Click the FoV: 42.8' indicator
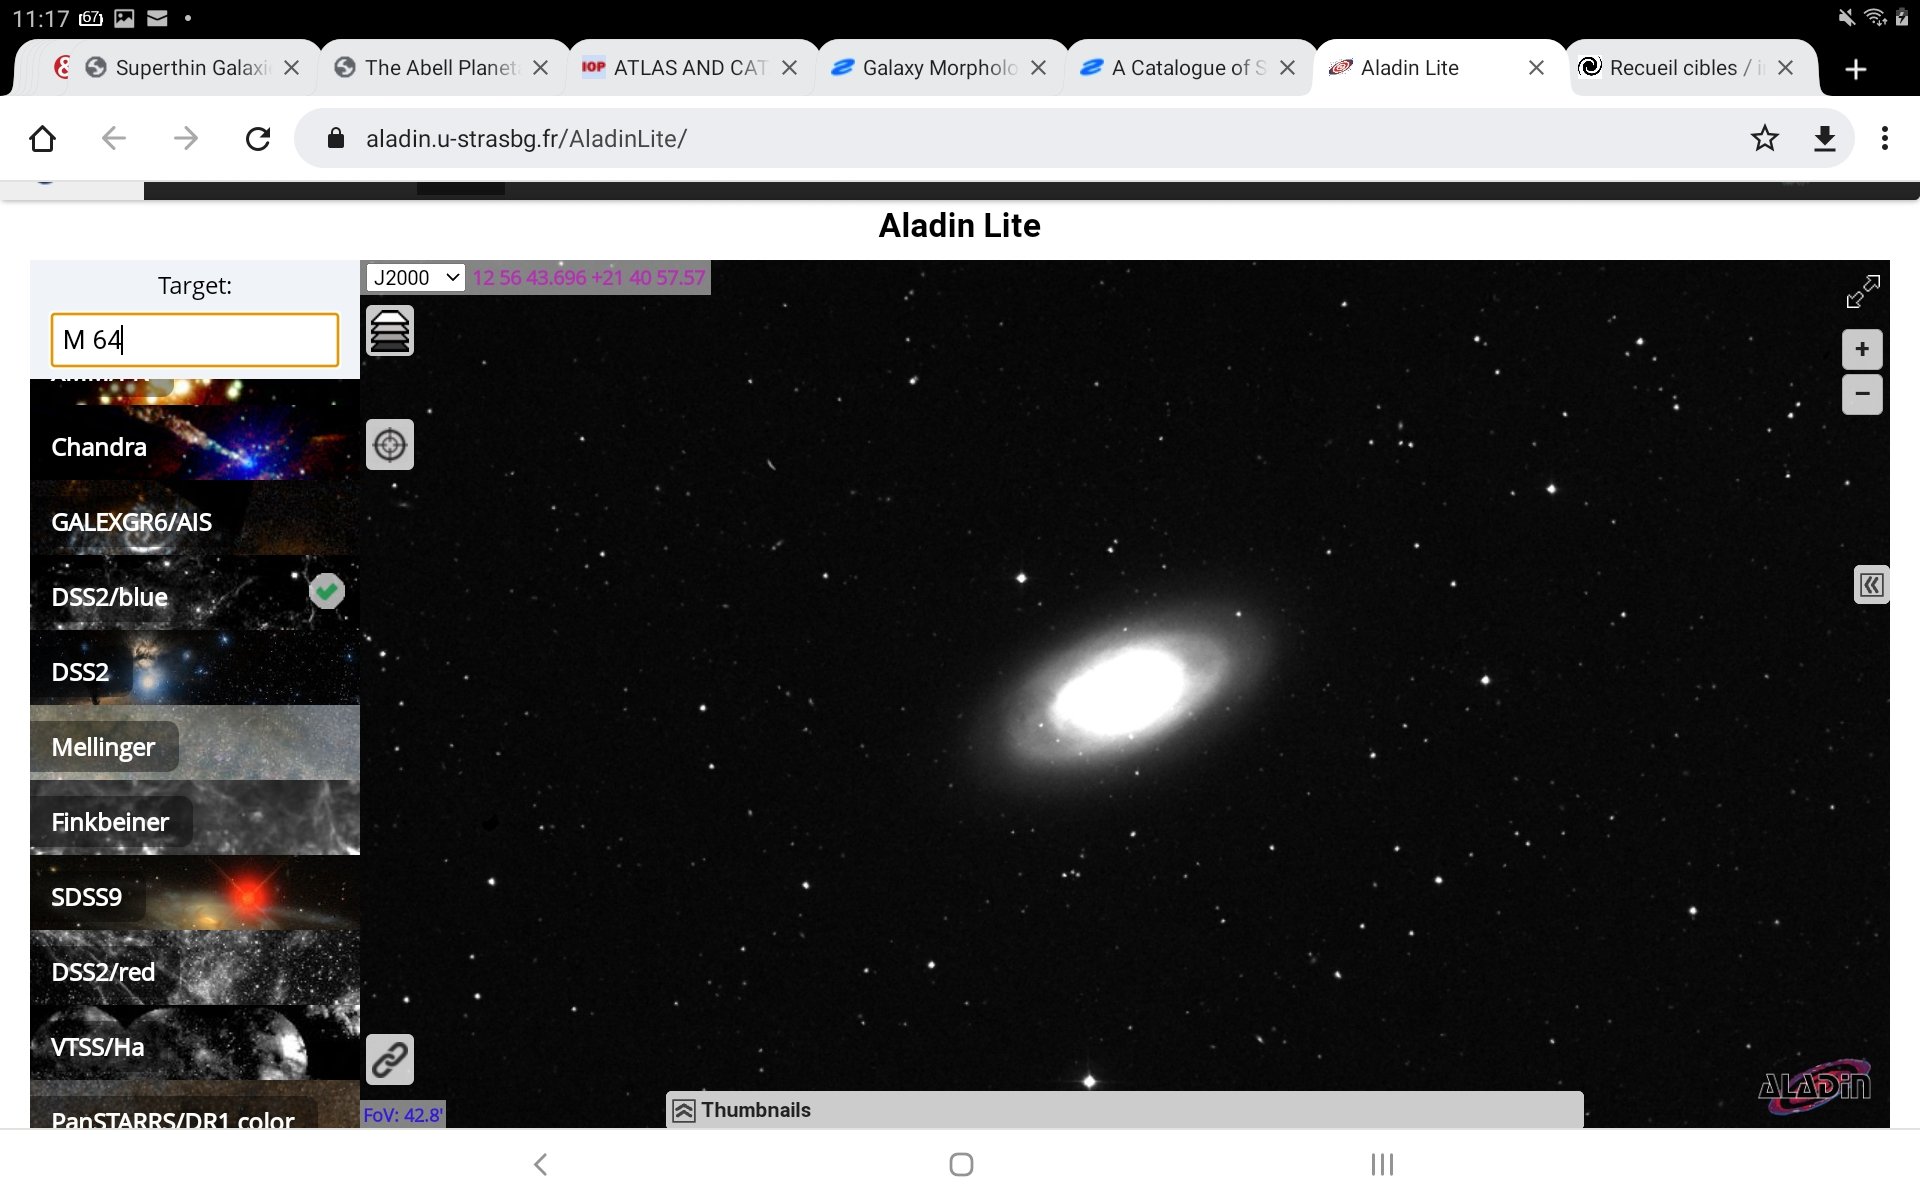 point(403,1115)
